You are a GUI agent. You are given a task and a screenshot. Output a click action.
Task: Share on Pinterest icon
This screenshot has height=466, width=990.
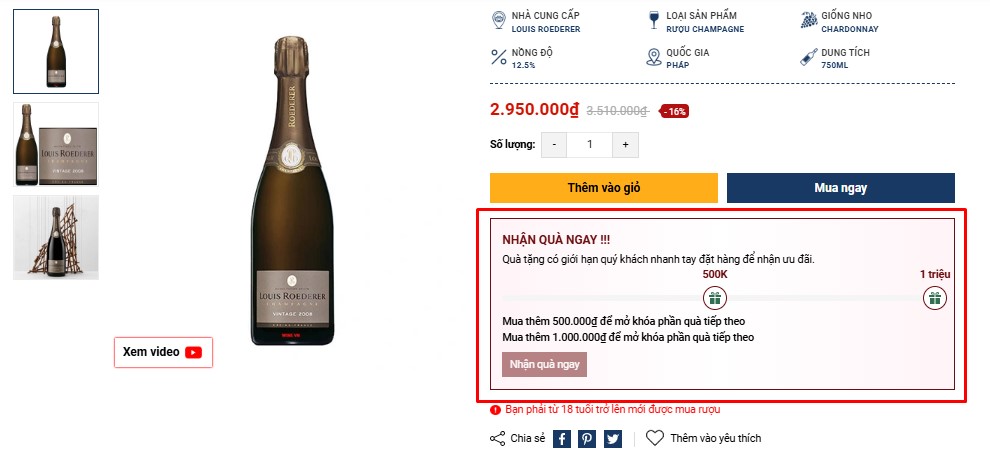(x=587, y=438)
